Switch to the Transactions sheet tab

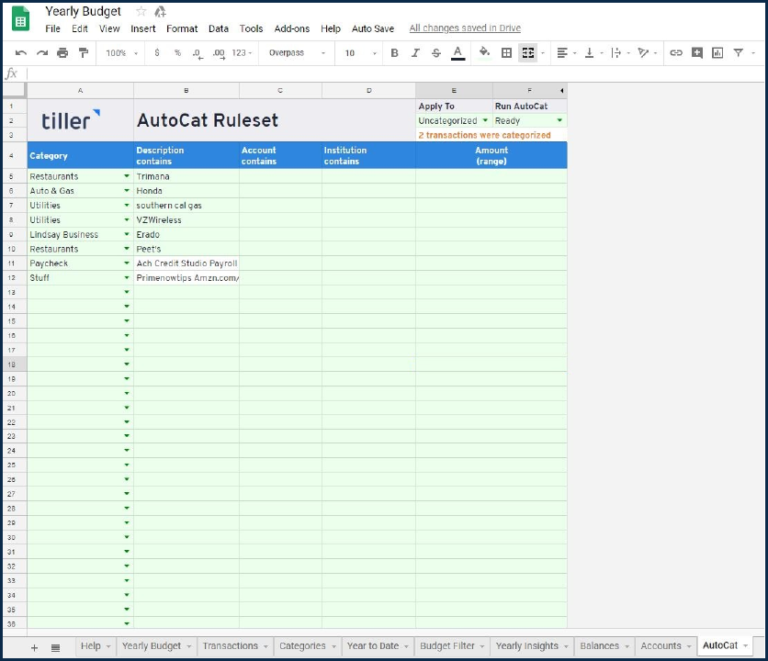230,646
